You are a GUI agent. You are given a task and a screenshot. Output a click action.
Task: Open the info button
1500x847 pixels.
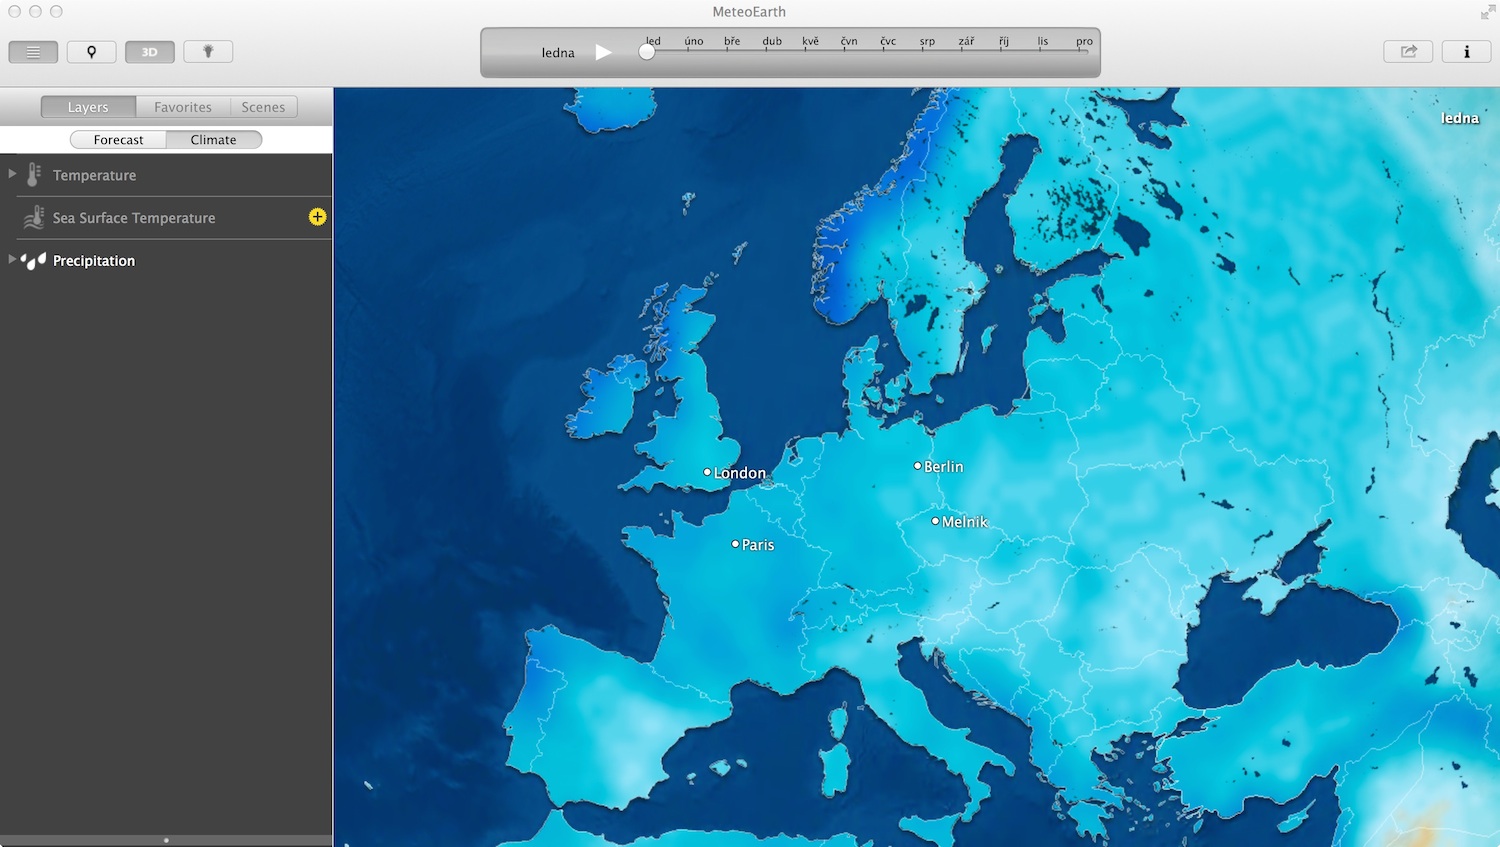[1466, 52]
